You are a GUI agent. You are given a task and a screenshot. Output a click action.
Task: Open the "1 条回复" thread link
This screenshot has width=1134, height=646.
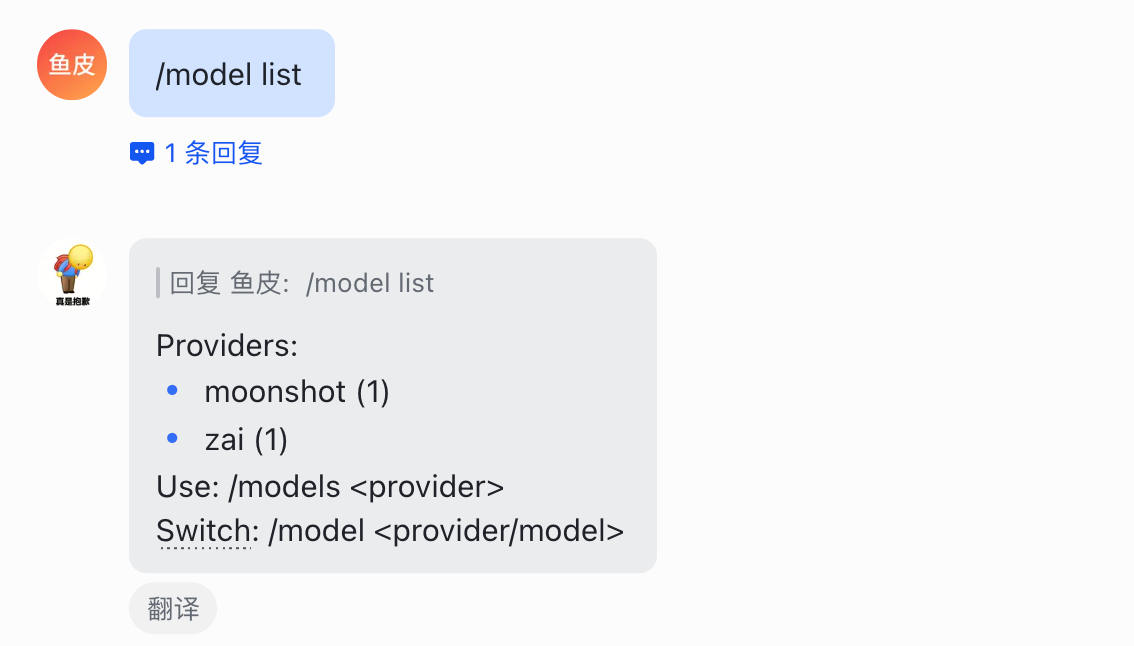coord(213,153)
